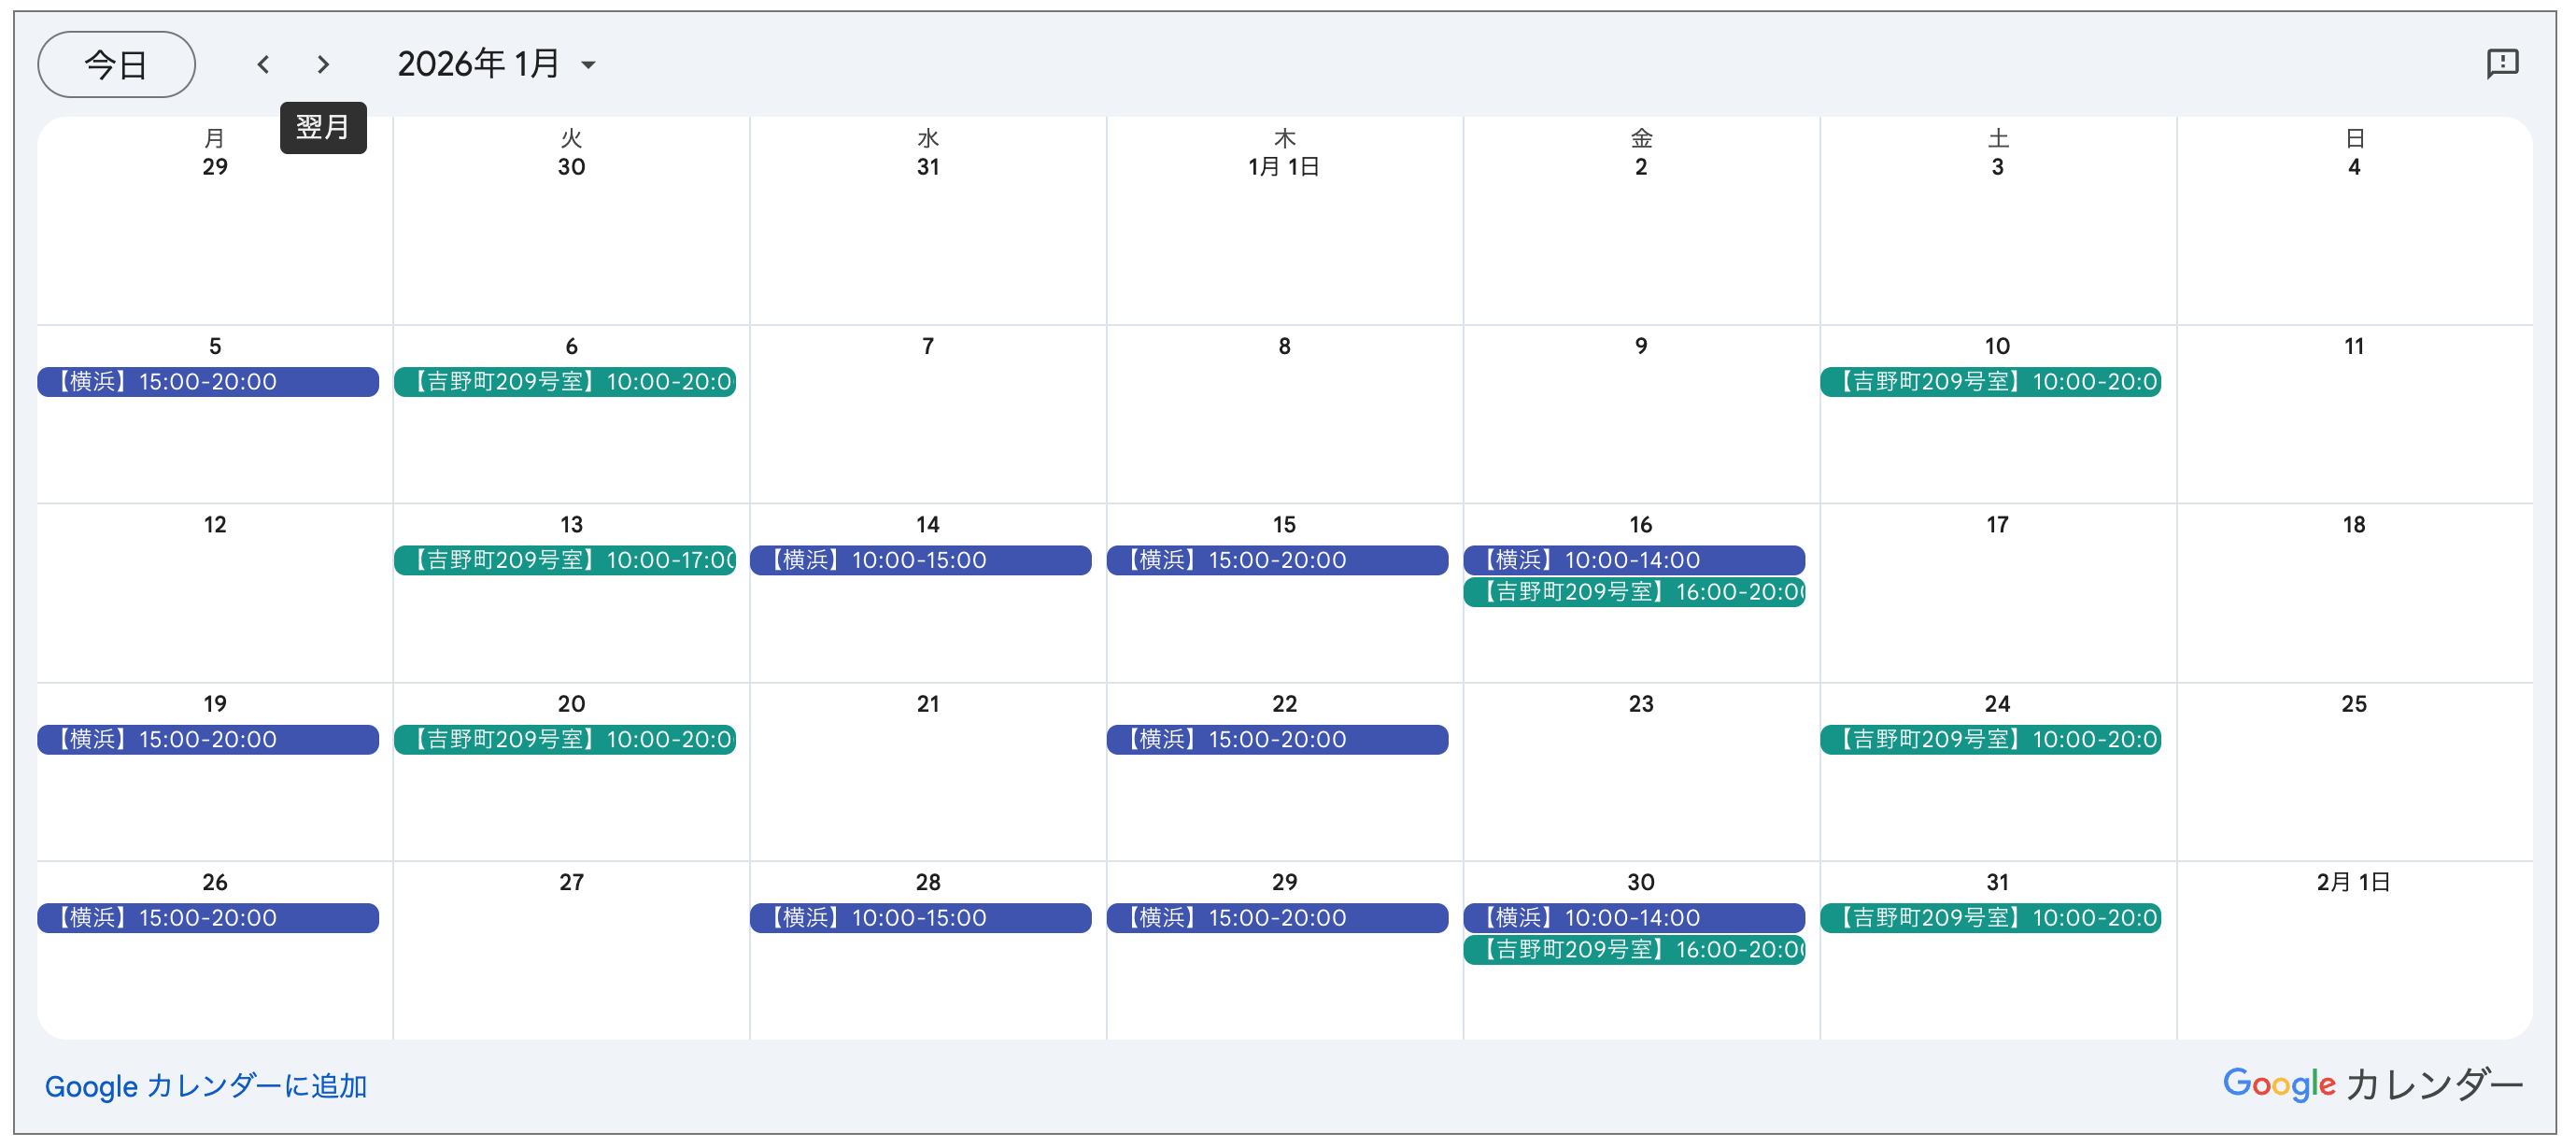
Task: Open the 横浜 15:00-20:00 event on the 26th
Action: point(208,918)
